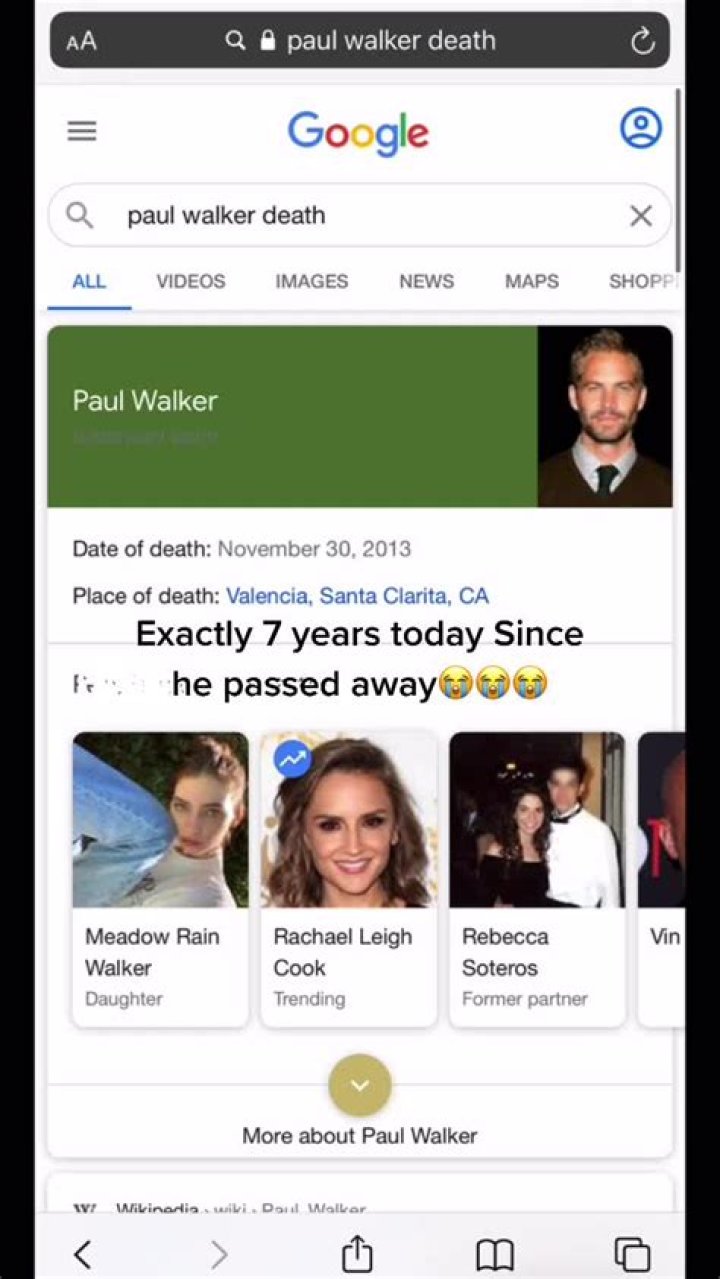Go back with the back chevron
720x1279 pixels.
(83, 1254)
